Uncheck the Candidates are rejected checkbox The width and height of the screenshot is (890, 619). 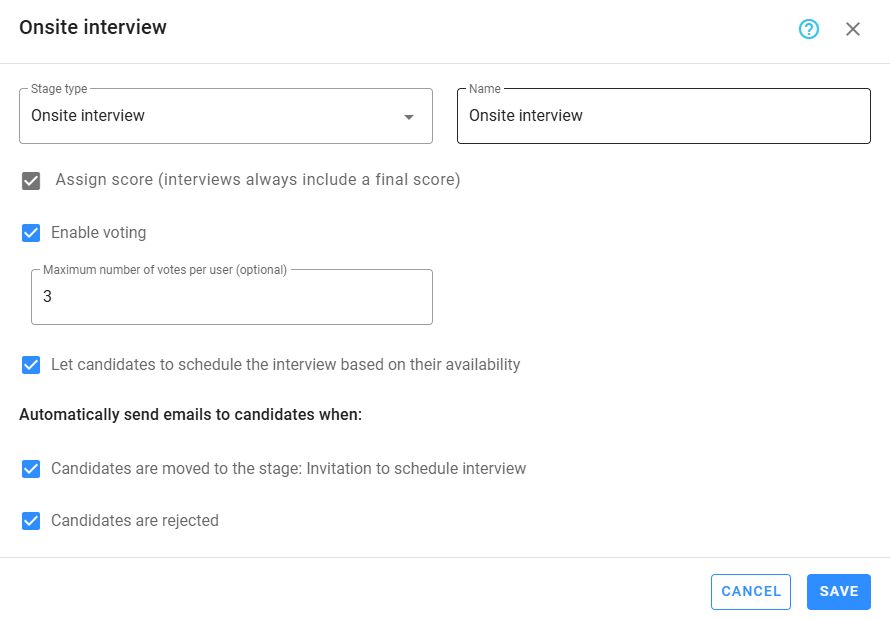click(31, 521)
